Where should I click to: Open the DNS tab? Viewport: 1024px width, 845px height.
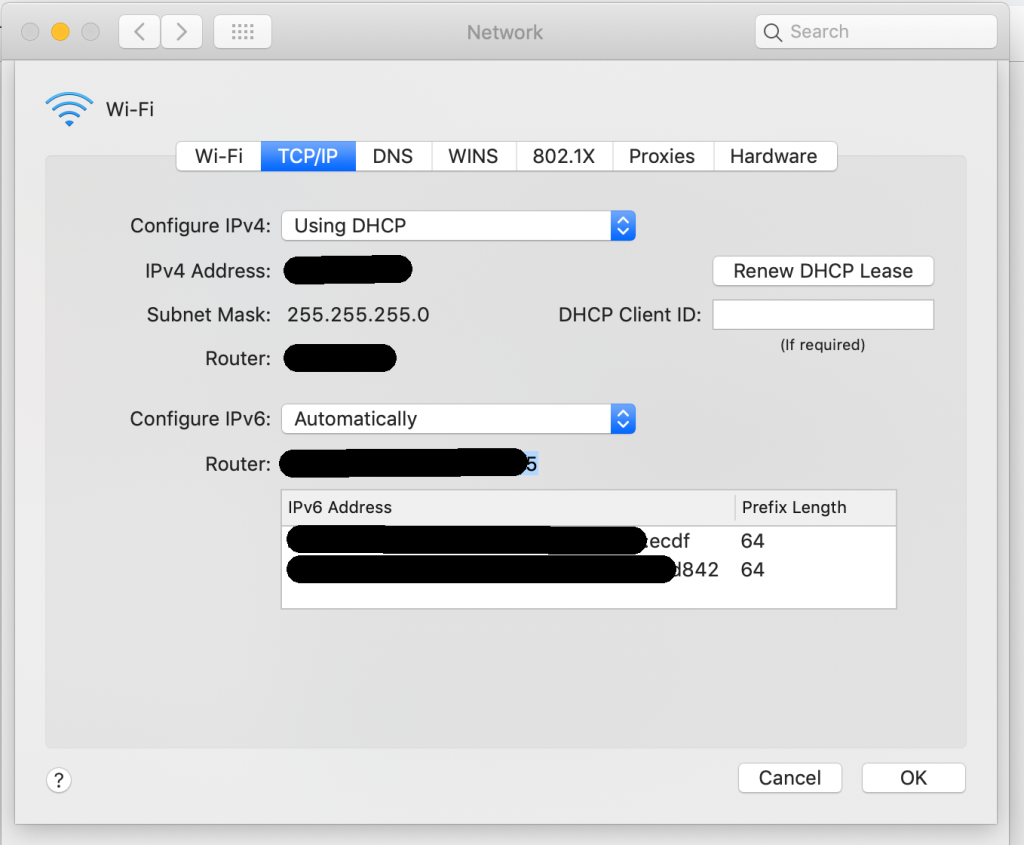[393, 156]
